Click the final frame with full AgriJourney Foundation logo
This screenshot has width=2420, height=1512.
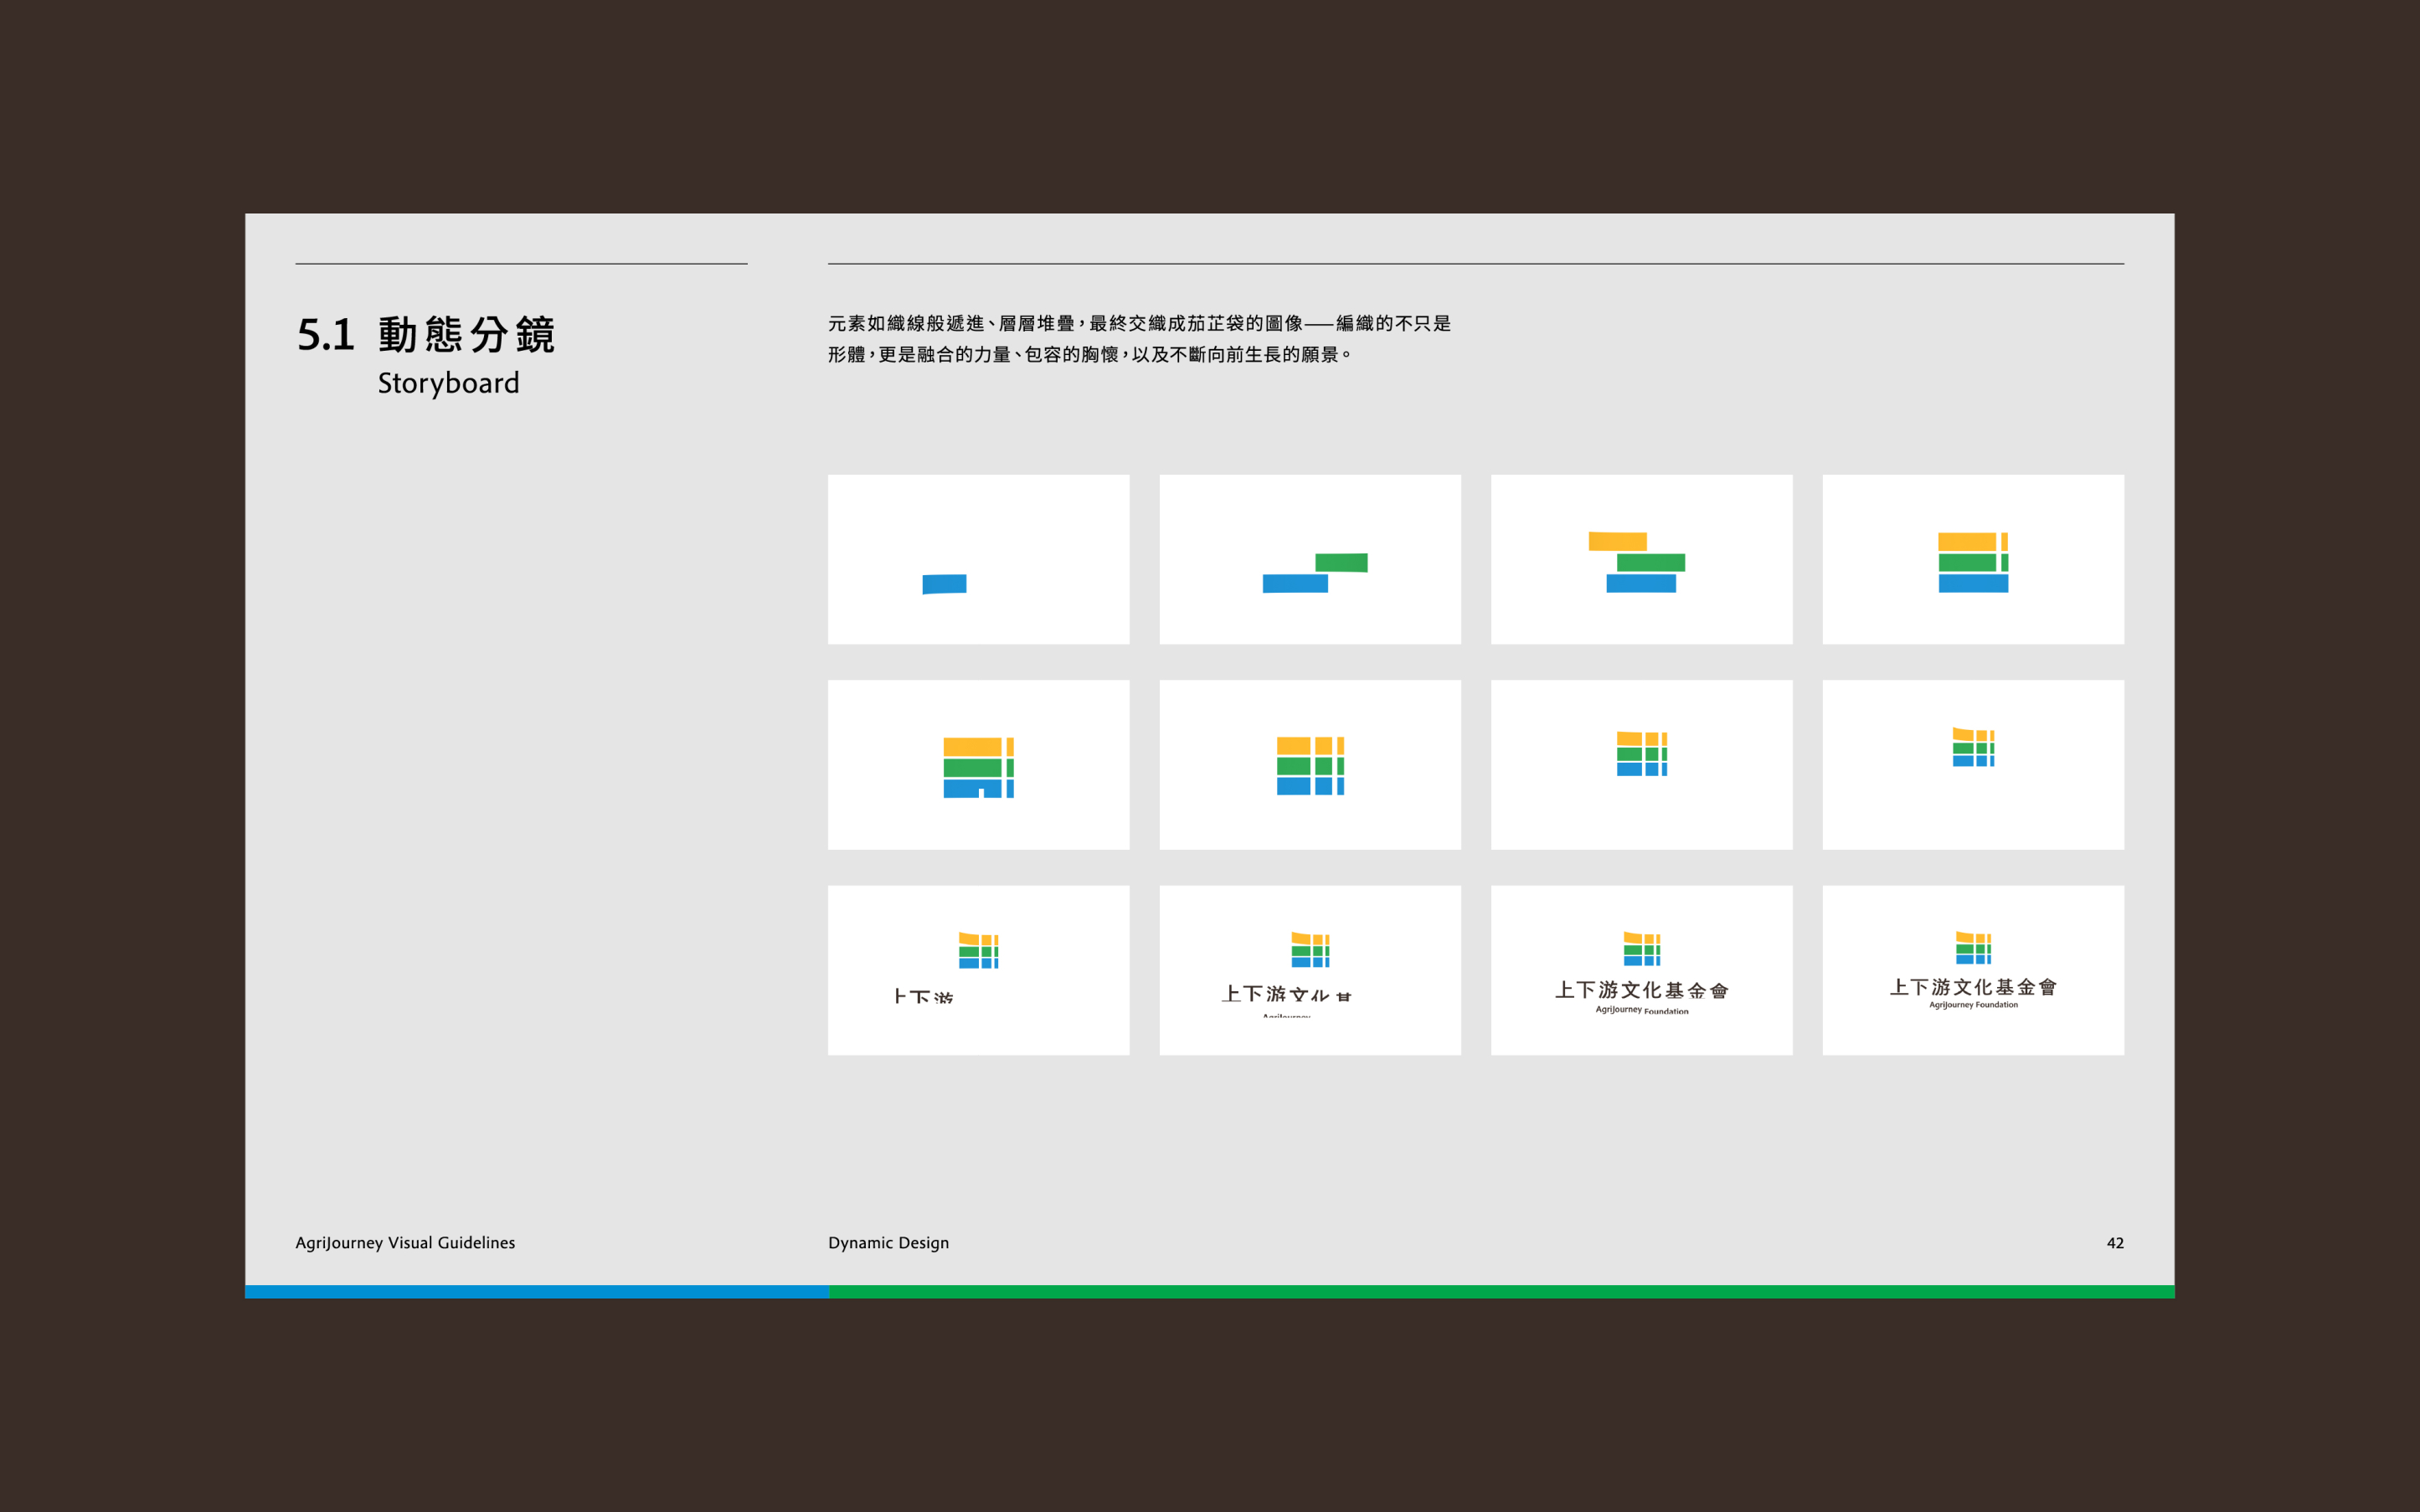(x=1973, y=970)
